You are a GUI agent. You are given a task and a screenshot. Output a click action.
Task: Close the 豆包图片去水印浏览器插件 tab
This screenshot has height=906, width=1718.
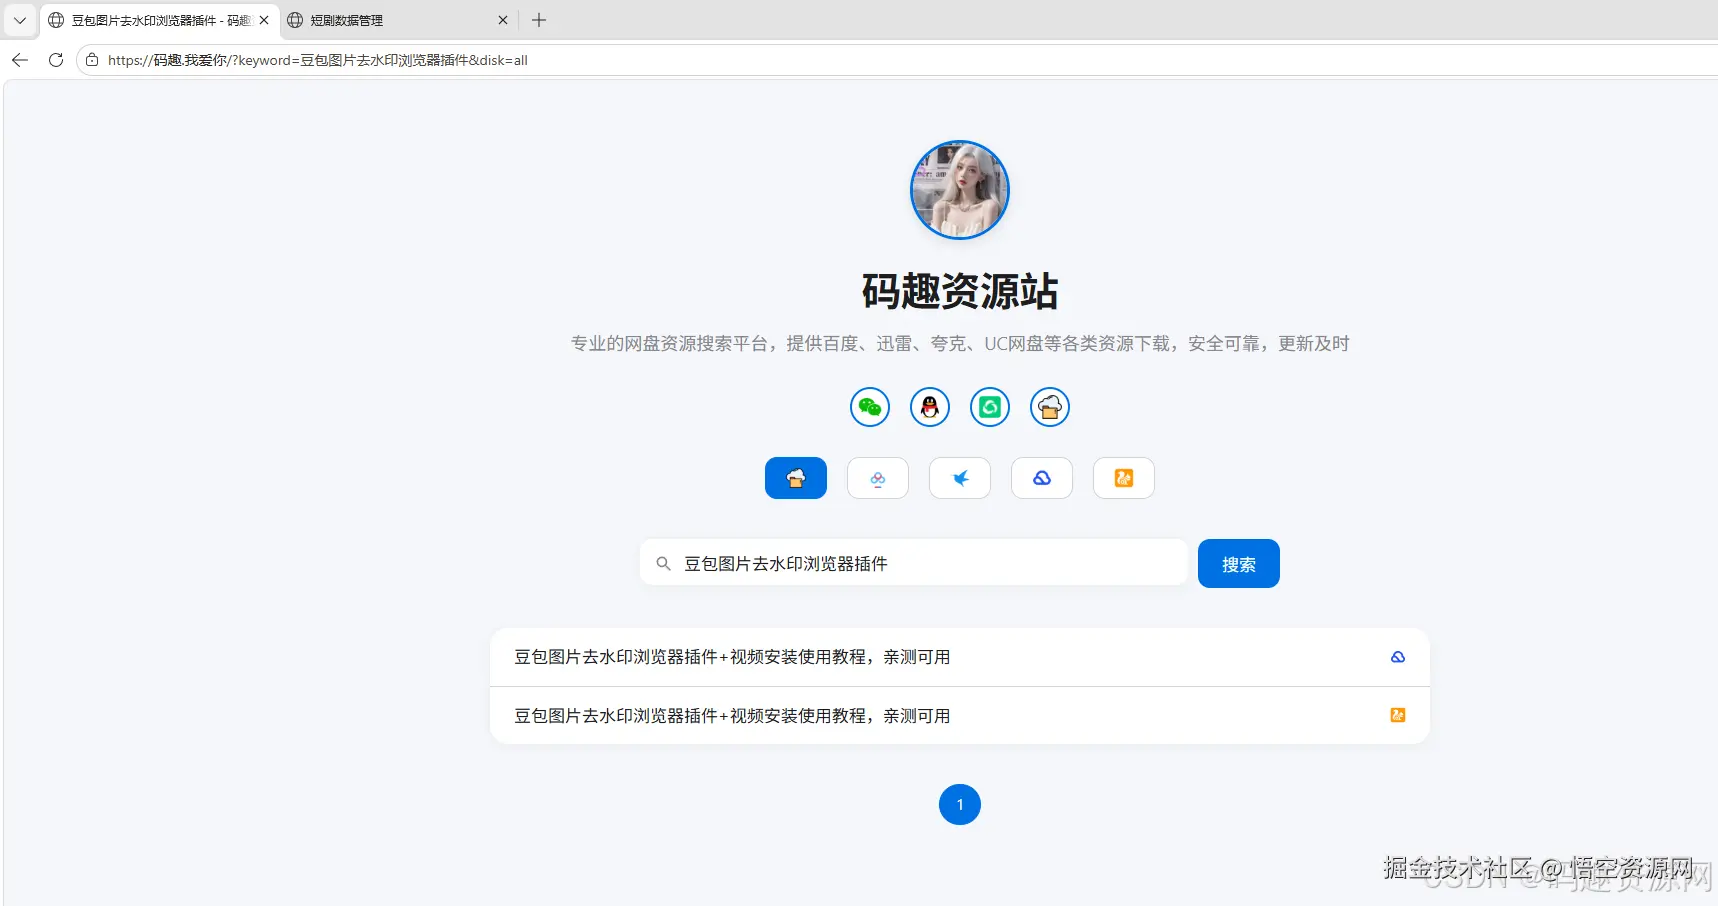[x=264, y=20]
